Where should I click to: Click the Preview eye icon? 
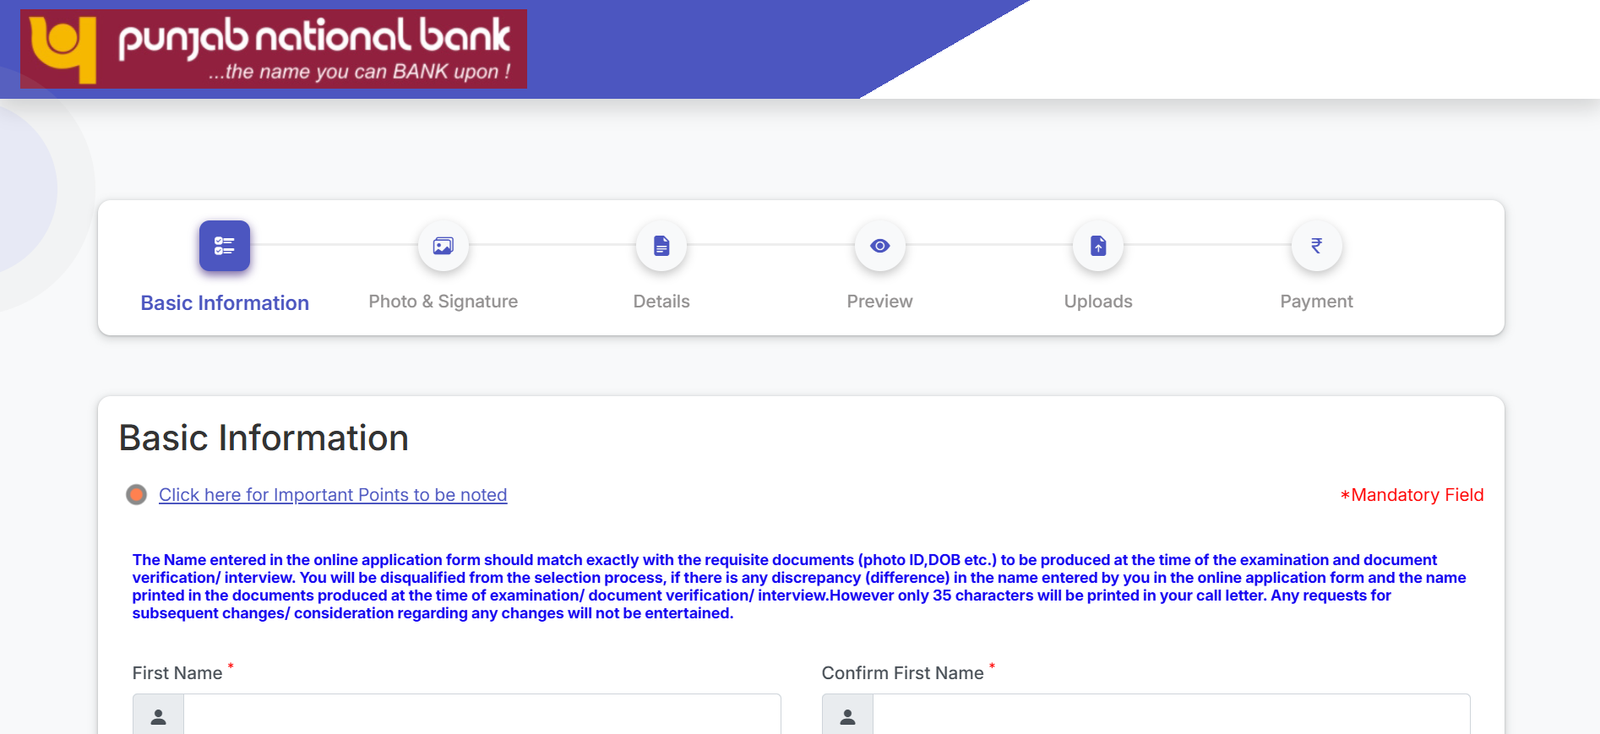coord(880,246)
